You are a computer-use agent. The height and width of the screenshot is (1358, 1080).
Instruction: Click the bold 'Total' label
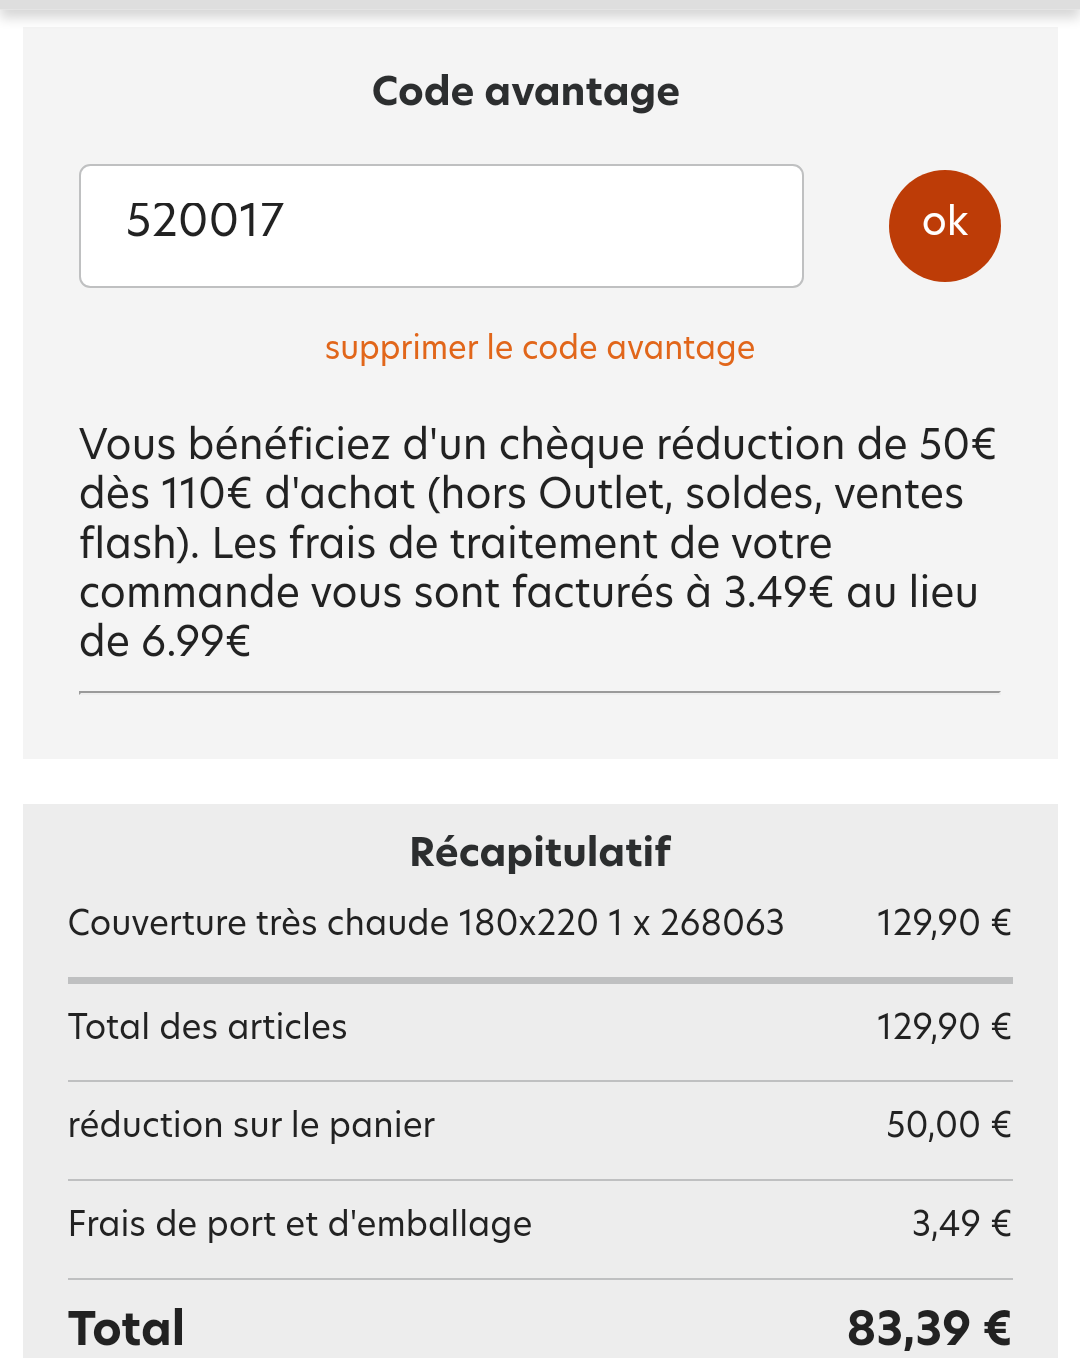click(127, 1329)
